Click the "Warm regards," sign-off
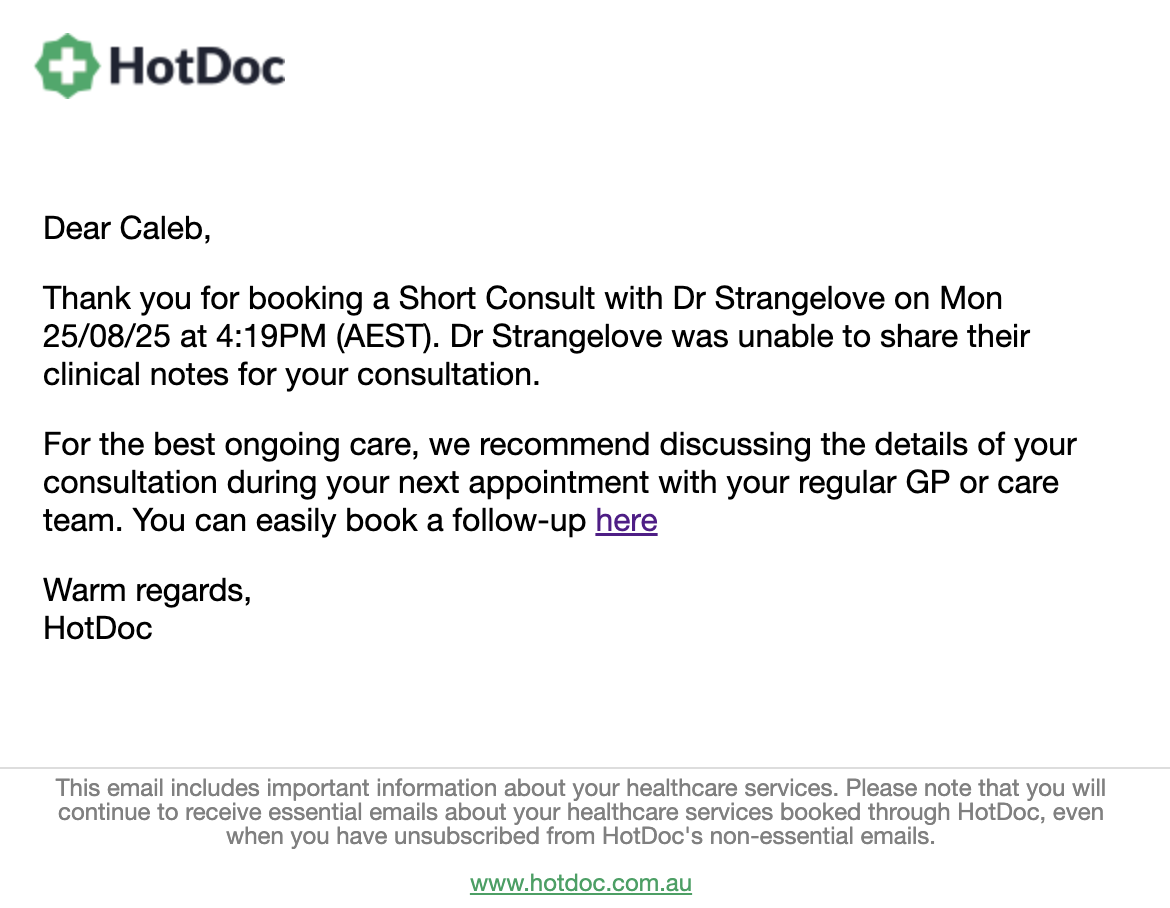1170x908 pixels. (x=147, y=590)
